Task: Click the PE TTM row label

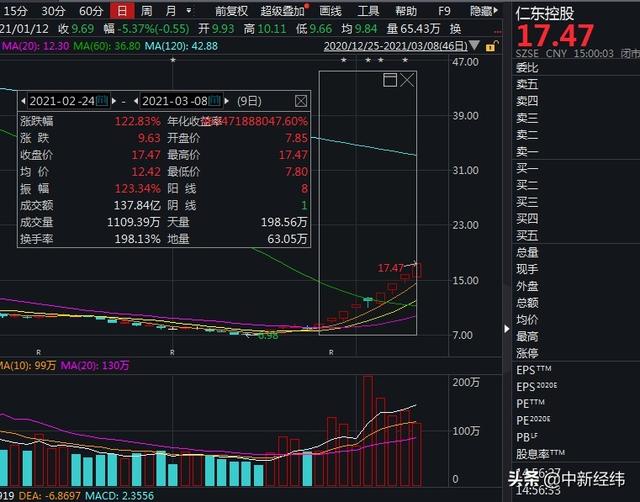Action: click(530, 404)
